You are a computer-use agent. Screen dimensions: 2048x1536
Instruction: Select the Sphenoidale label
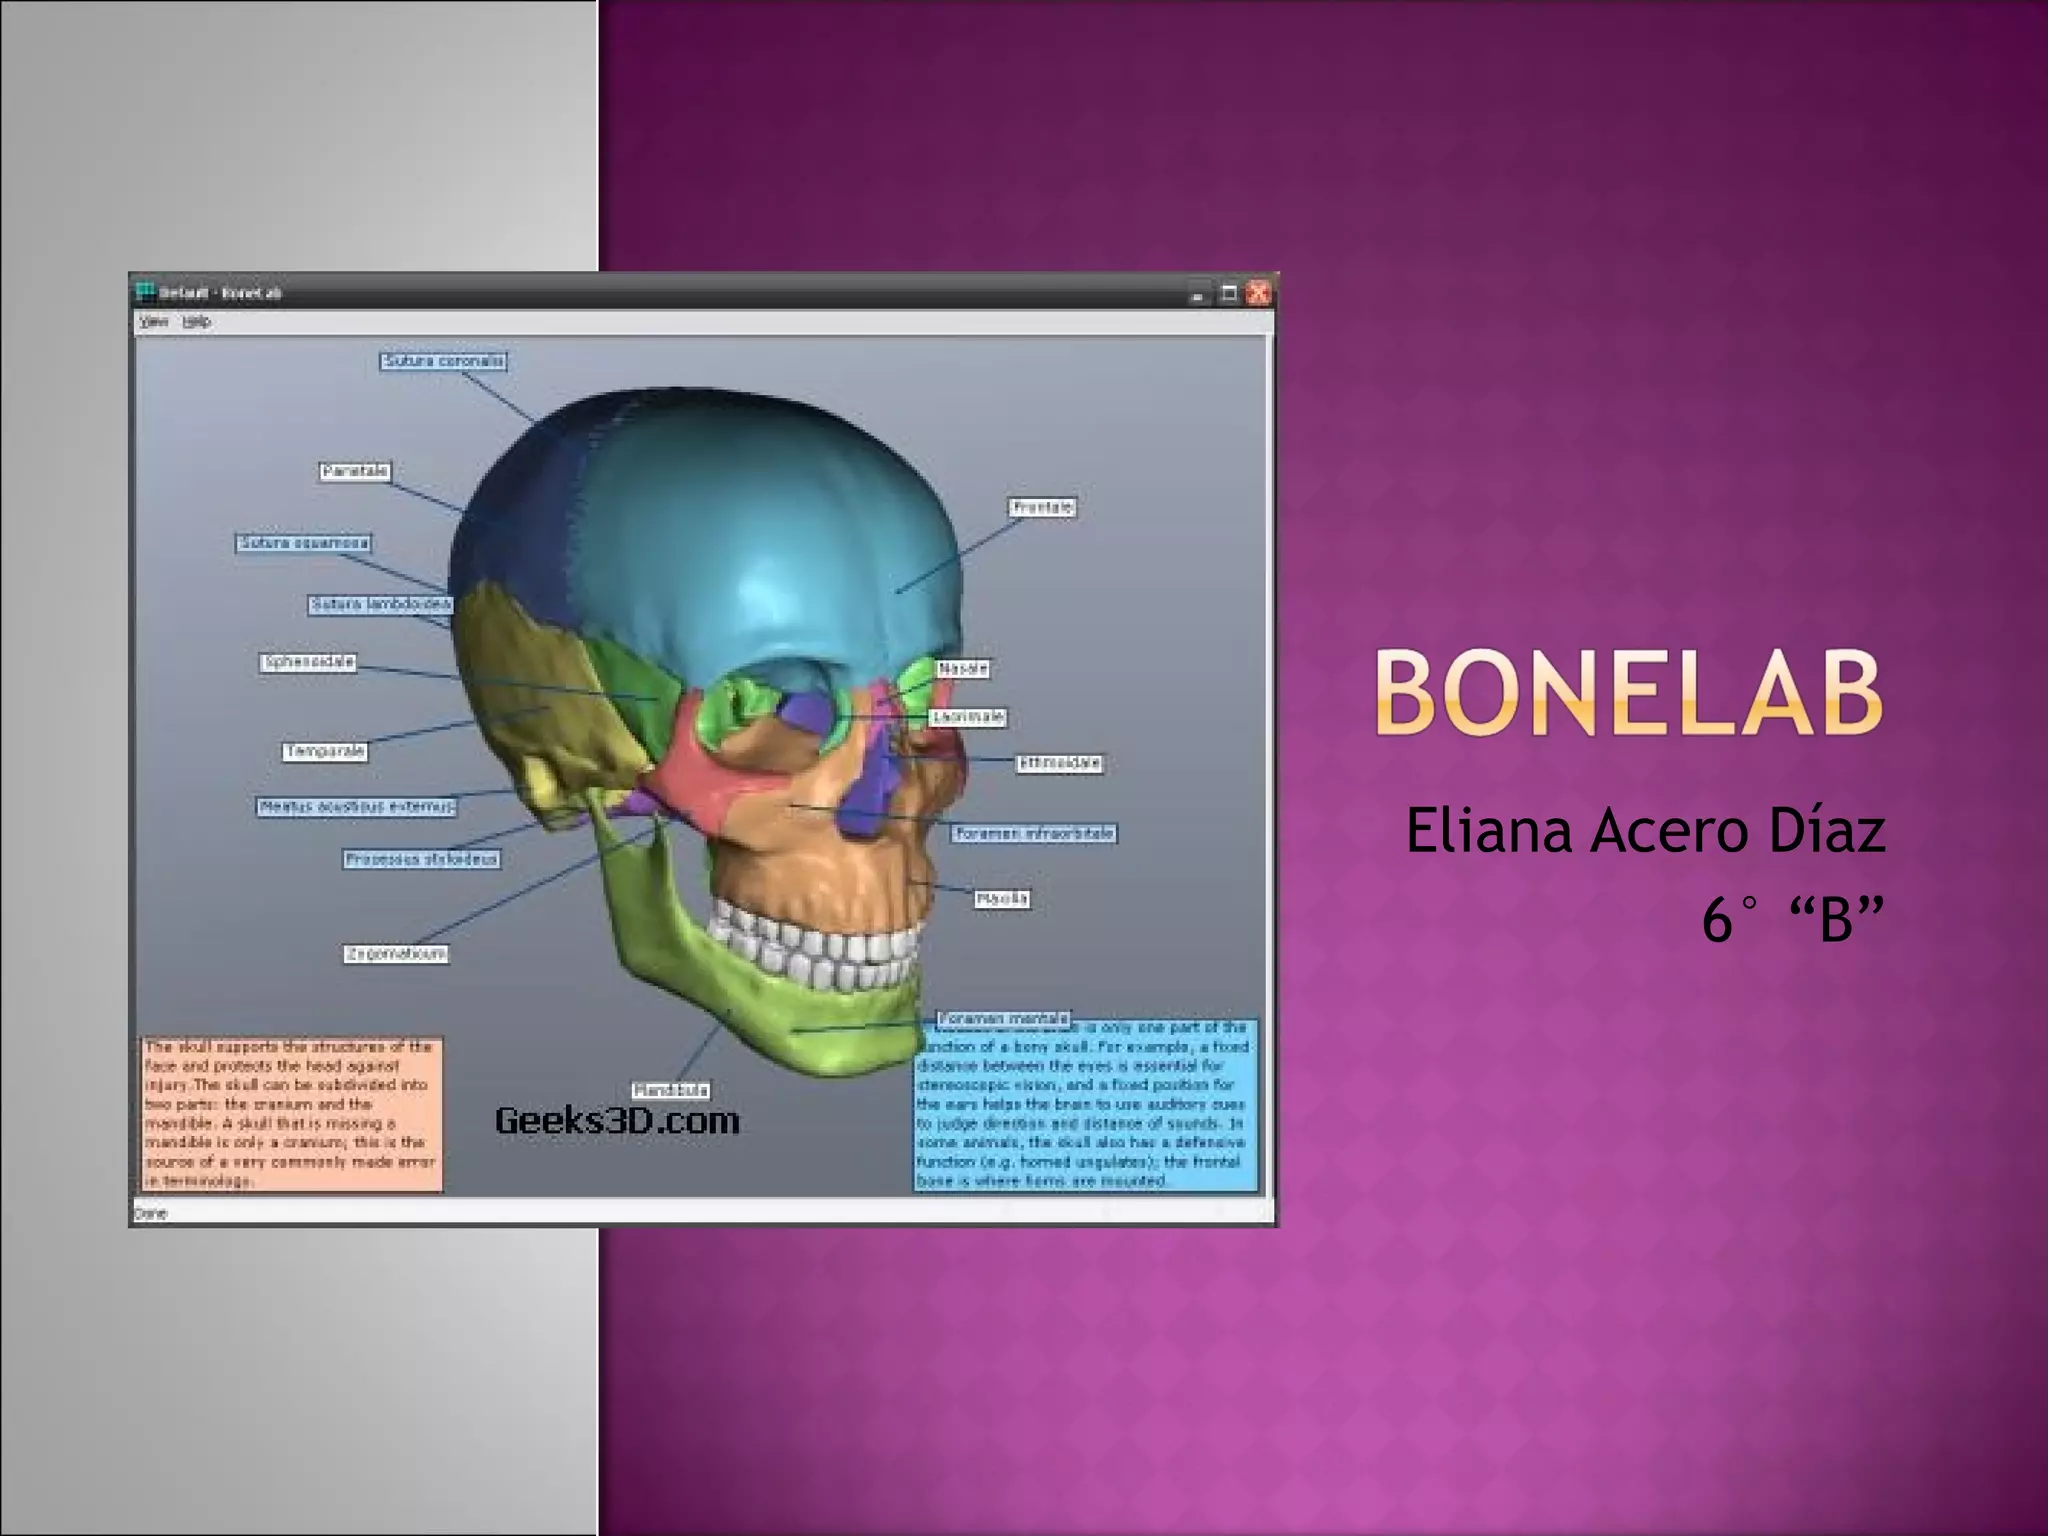point(309,662)
